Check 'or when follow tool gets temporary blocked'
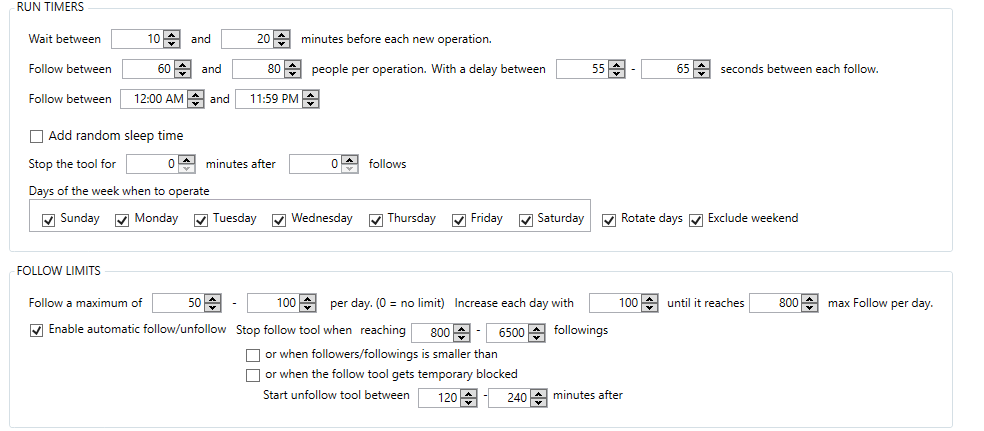The width and height of the screenshot is (984, 431). click(x=253, y=376)
